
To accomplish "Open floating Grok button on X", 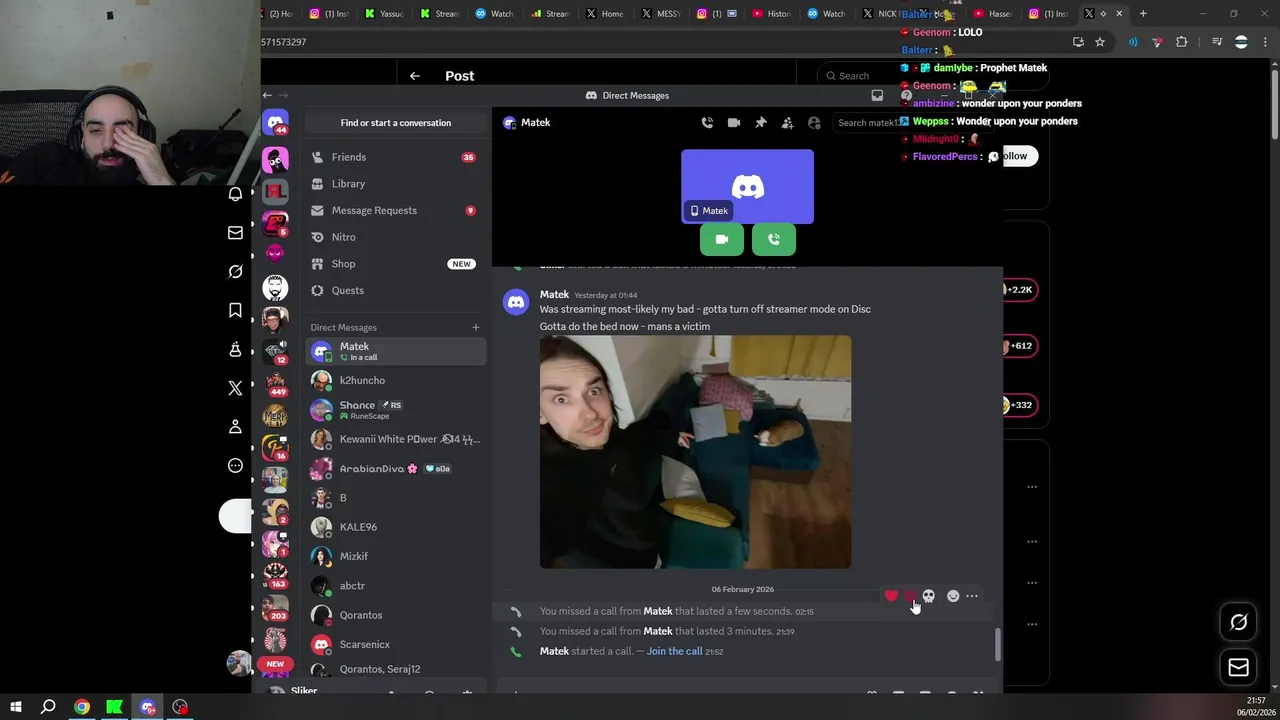I will tap(1238, 622).
